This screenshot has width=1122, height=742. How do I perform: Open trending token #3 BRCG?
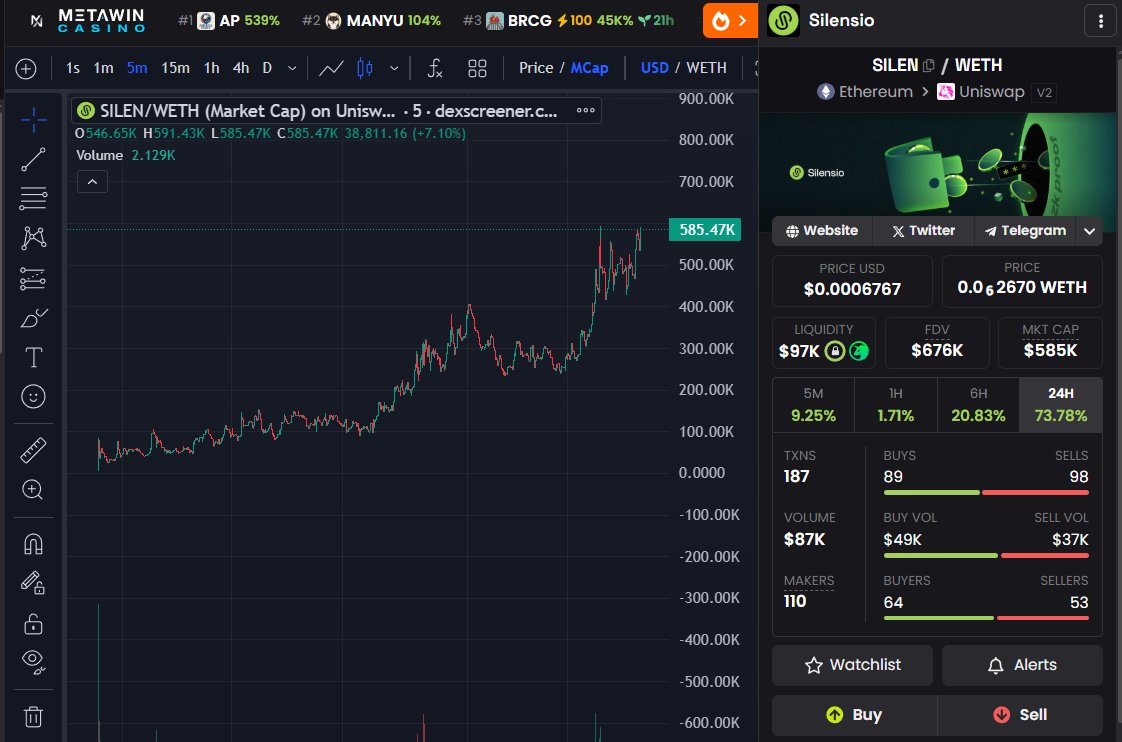[x=568, y=21]
